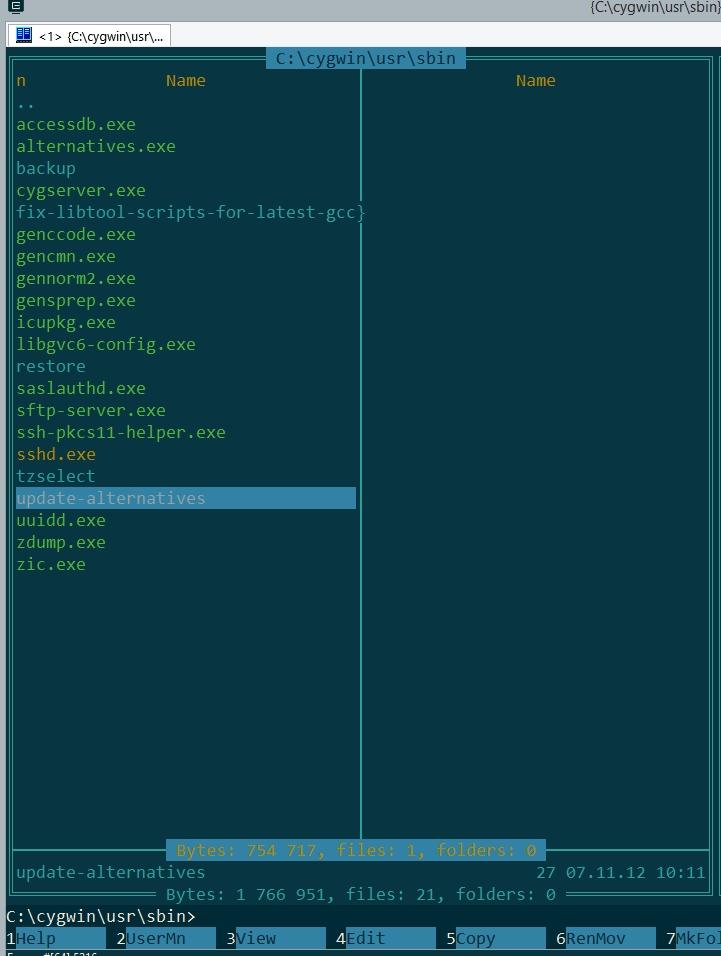721x956 pixels.
Task: Select the backup file entry
Action: [46, 168]
